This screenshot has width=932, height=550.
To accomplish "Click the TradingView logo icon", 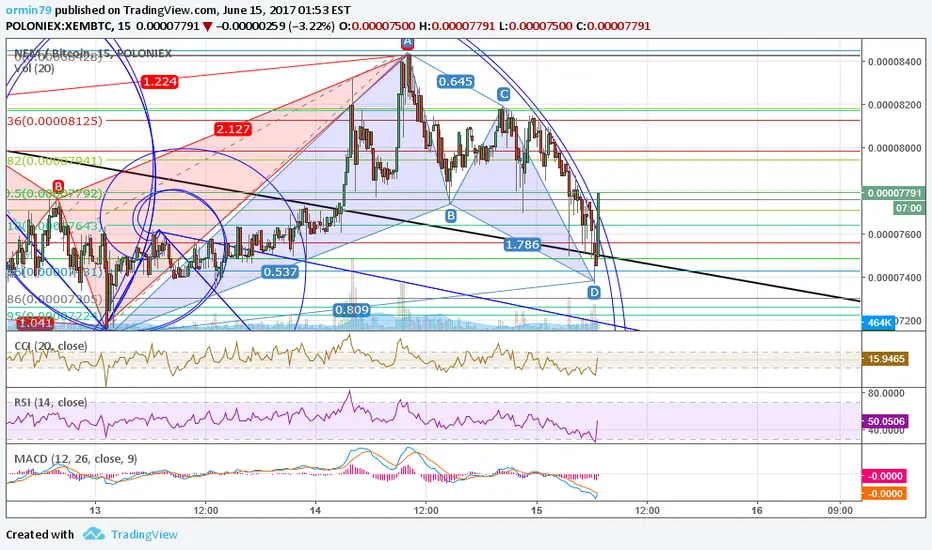I will [94, 534].
